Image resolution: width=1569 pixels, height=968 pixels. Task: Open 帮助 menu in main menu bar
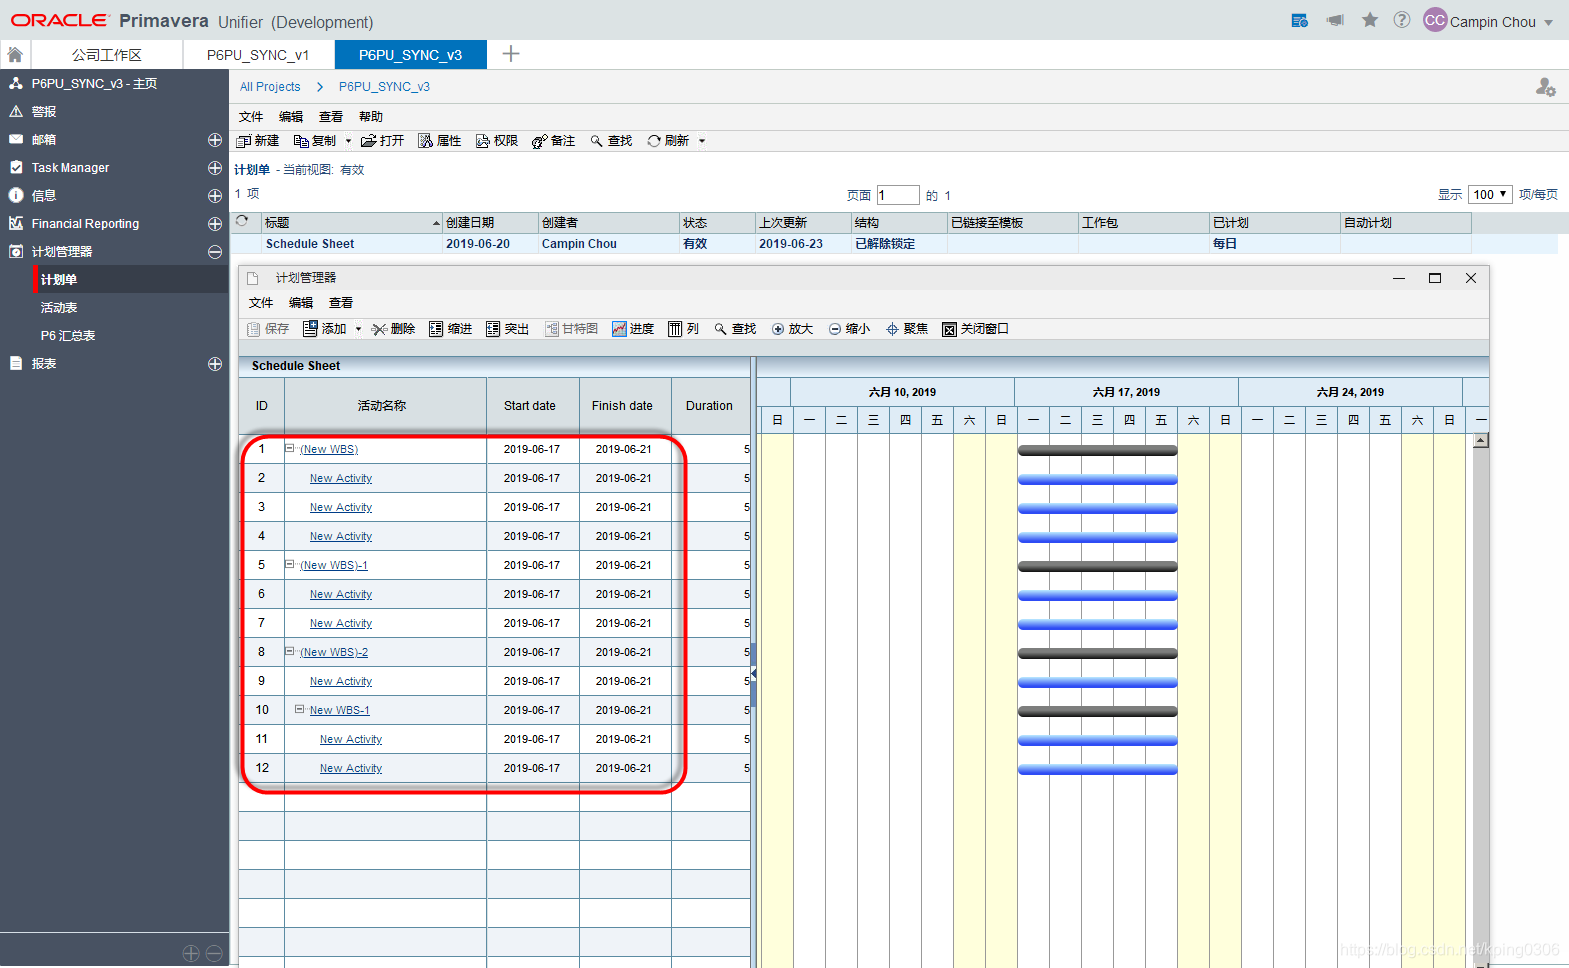click(371, 117)
